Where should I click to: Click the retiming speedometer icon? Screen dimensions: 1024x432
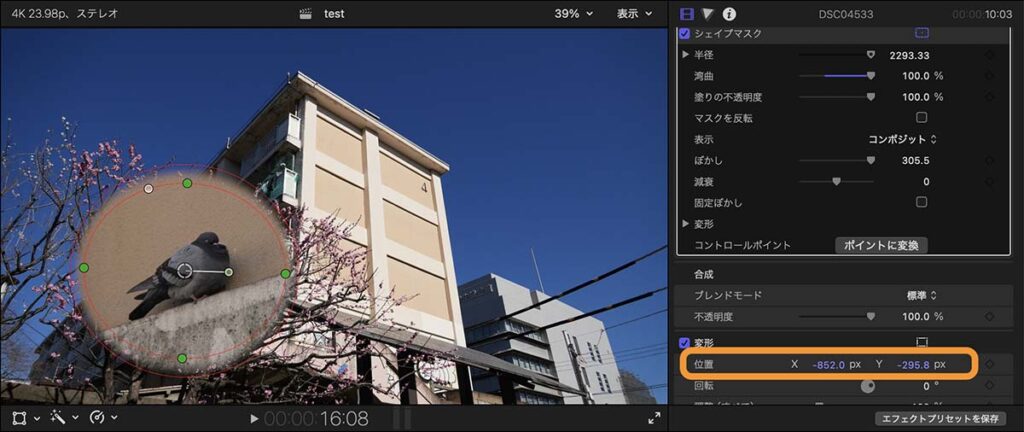pyautogui.click(x=97, y=418)
